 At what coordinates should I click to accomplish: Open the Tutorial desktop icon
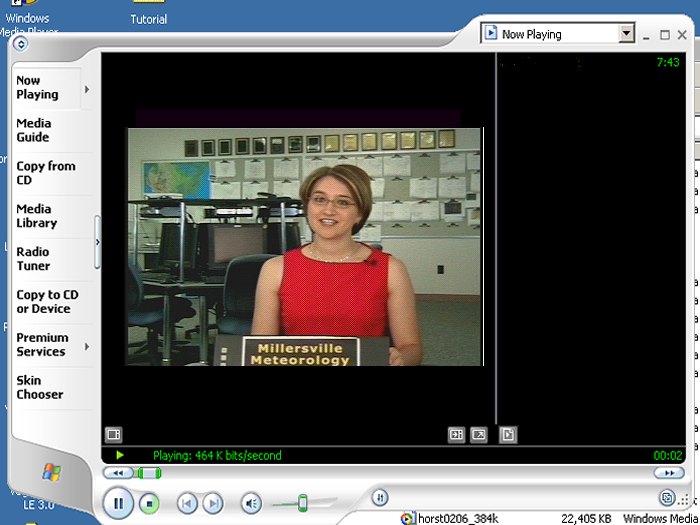click(149, 12)
